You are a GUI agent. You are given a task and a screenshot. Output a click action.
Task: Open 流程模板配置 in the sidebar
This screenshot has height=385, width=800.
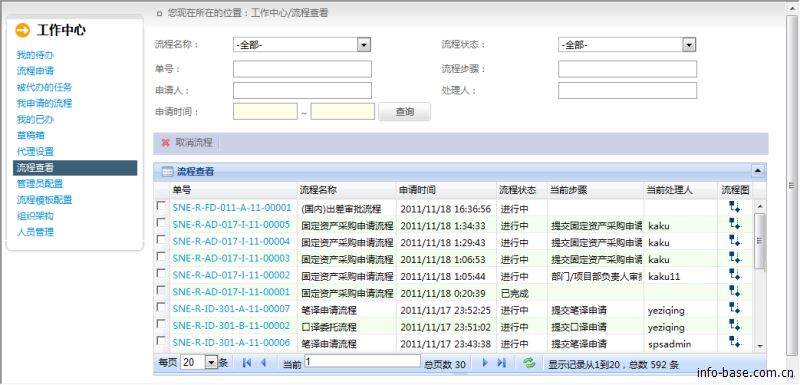click(44, 200)
